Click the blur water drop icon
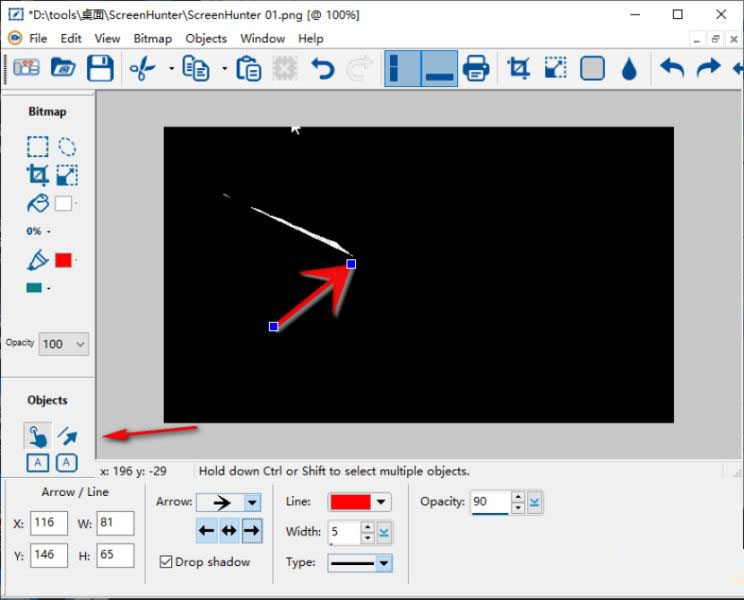The width and height of the screenshot is (744, 600). [x=629, y=68]
